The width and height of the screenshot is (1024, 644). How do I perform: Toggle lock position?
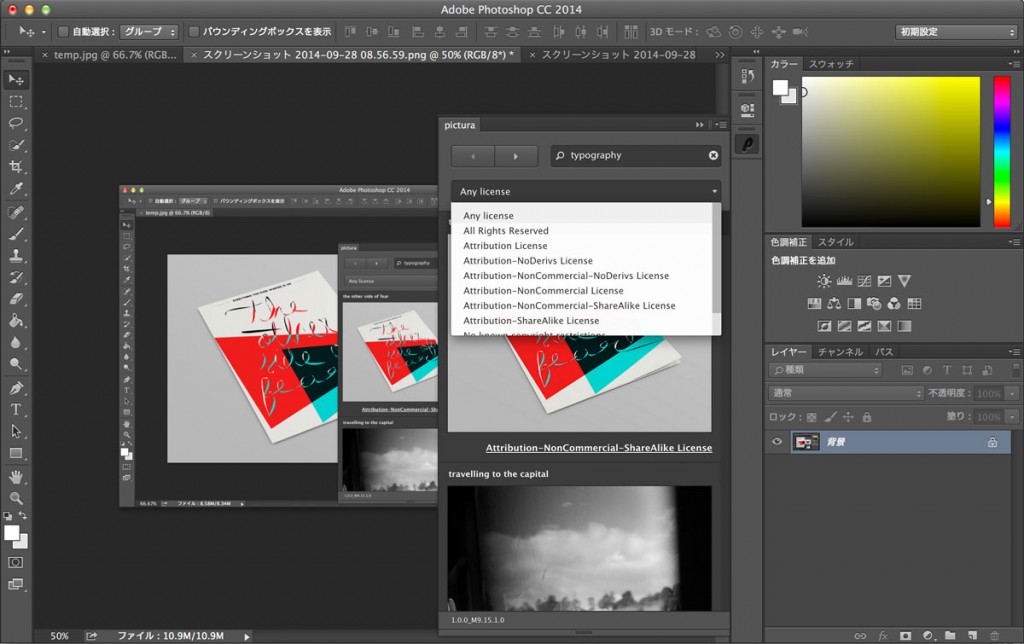tap(848, 417)
